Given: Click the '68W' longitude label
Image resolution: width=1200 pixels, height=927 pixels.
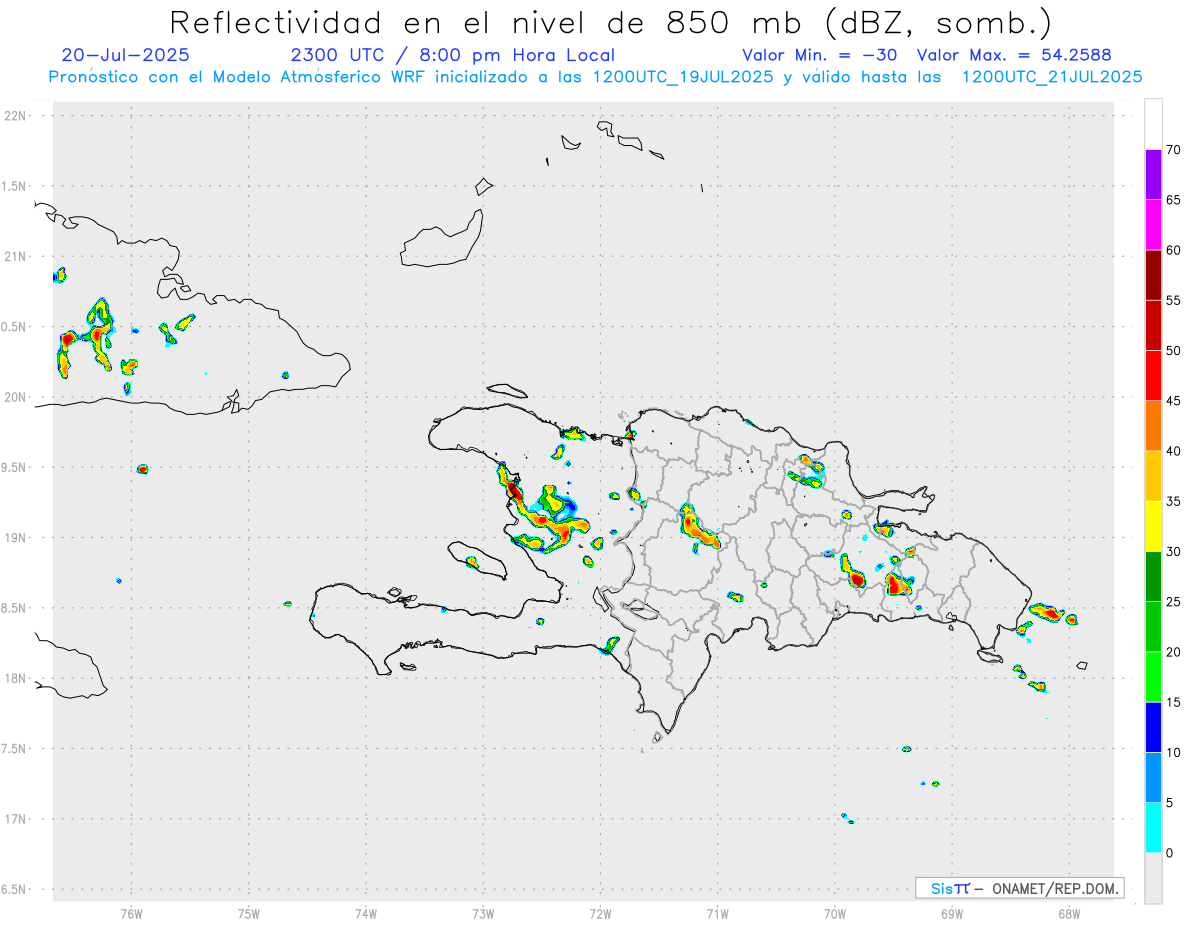Looking at the screenshot, I should click(1068, 913).
